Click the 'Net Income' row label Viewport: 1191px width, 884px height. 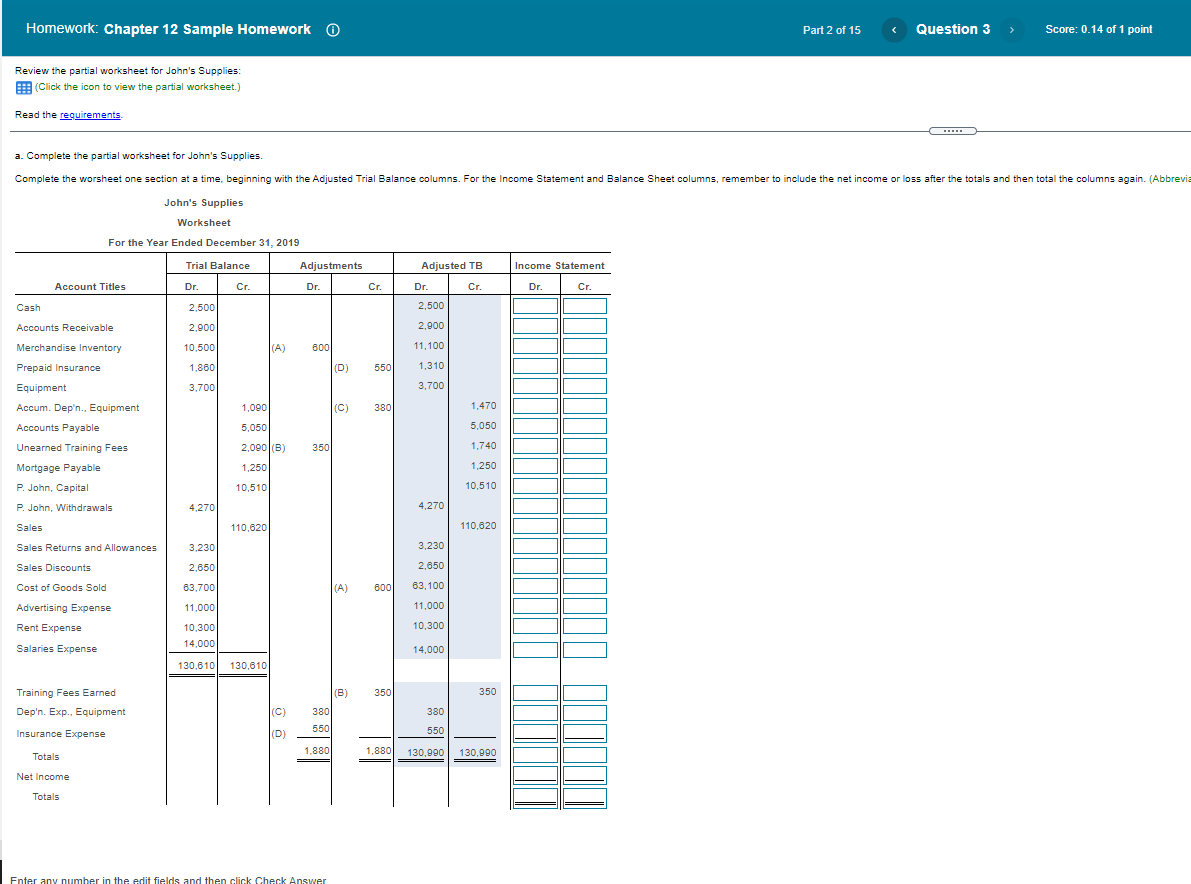[x=43, y=777]
